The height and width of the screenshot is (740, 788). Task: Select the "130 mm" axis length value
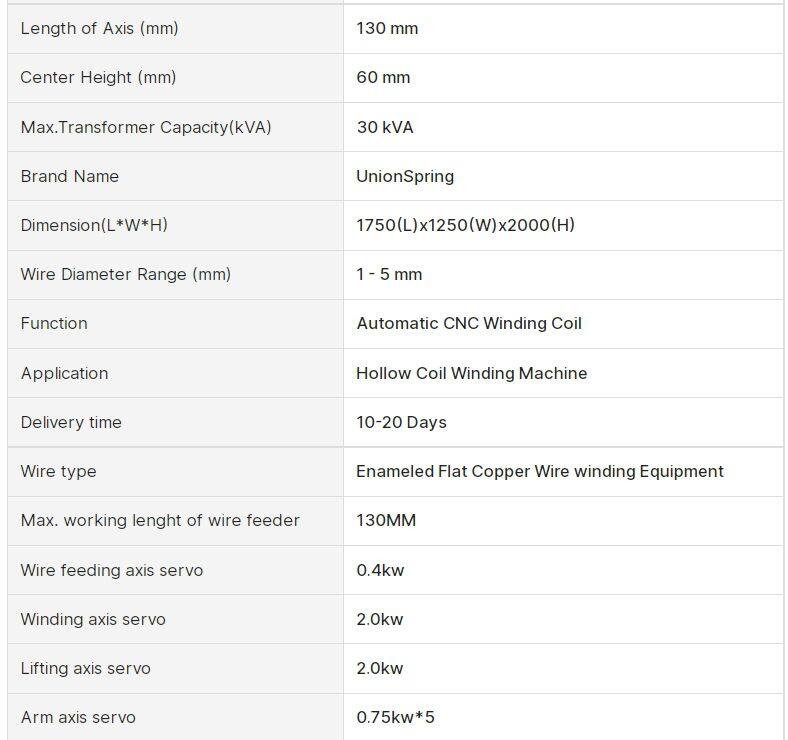tap(387, 28)
